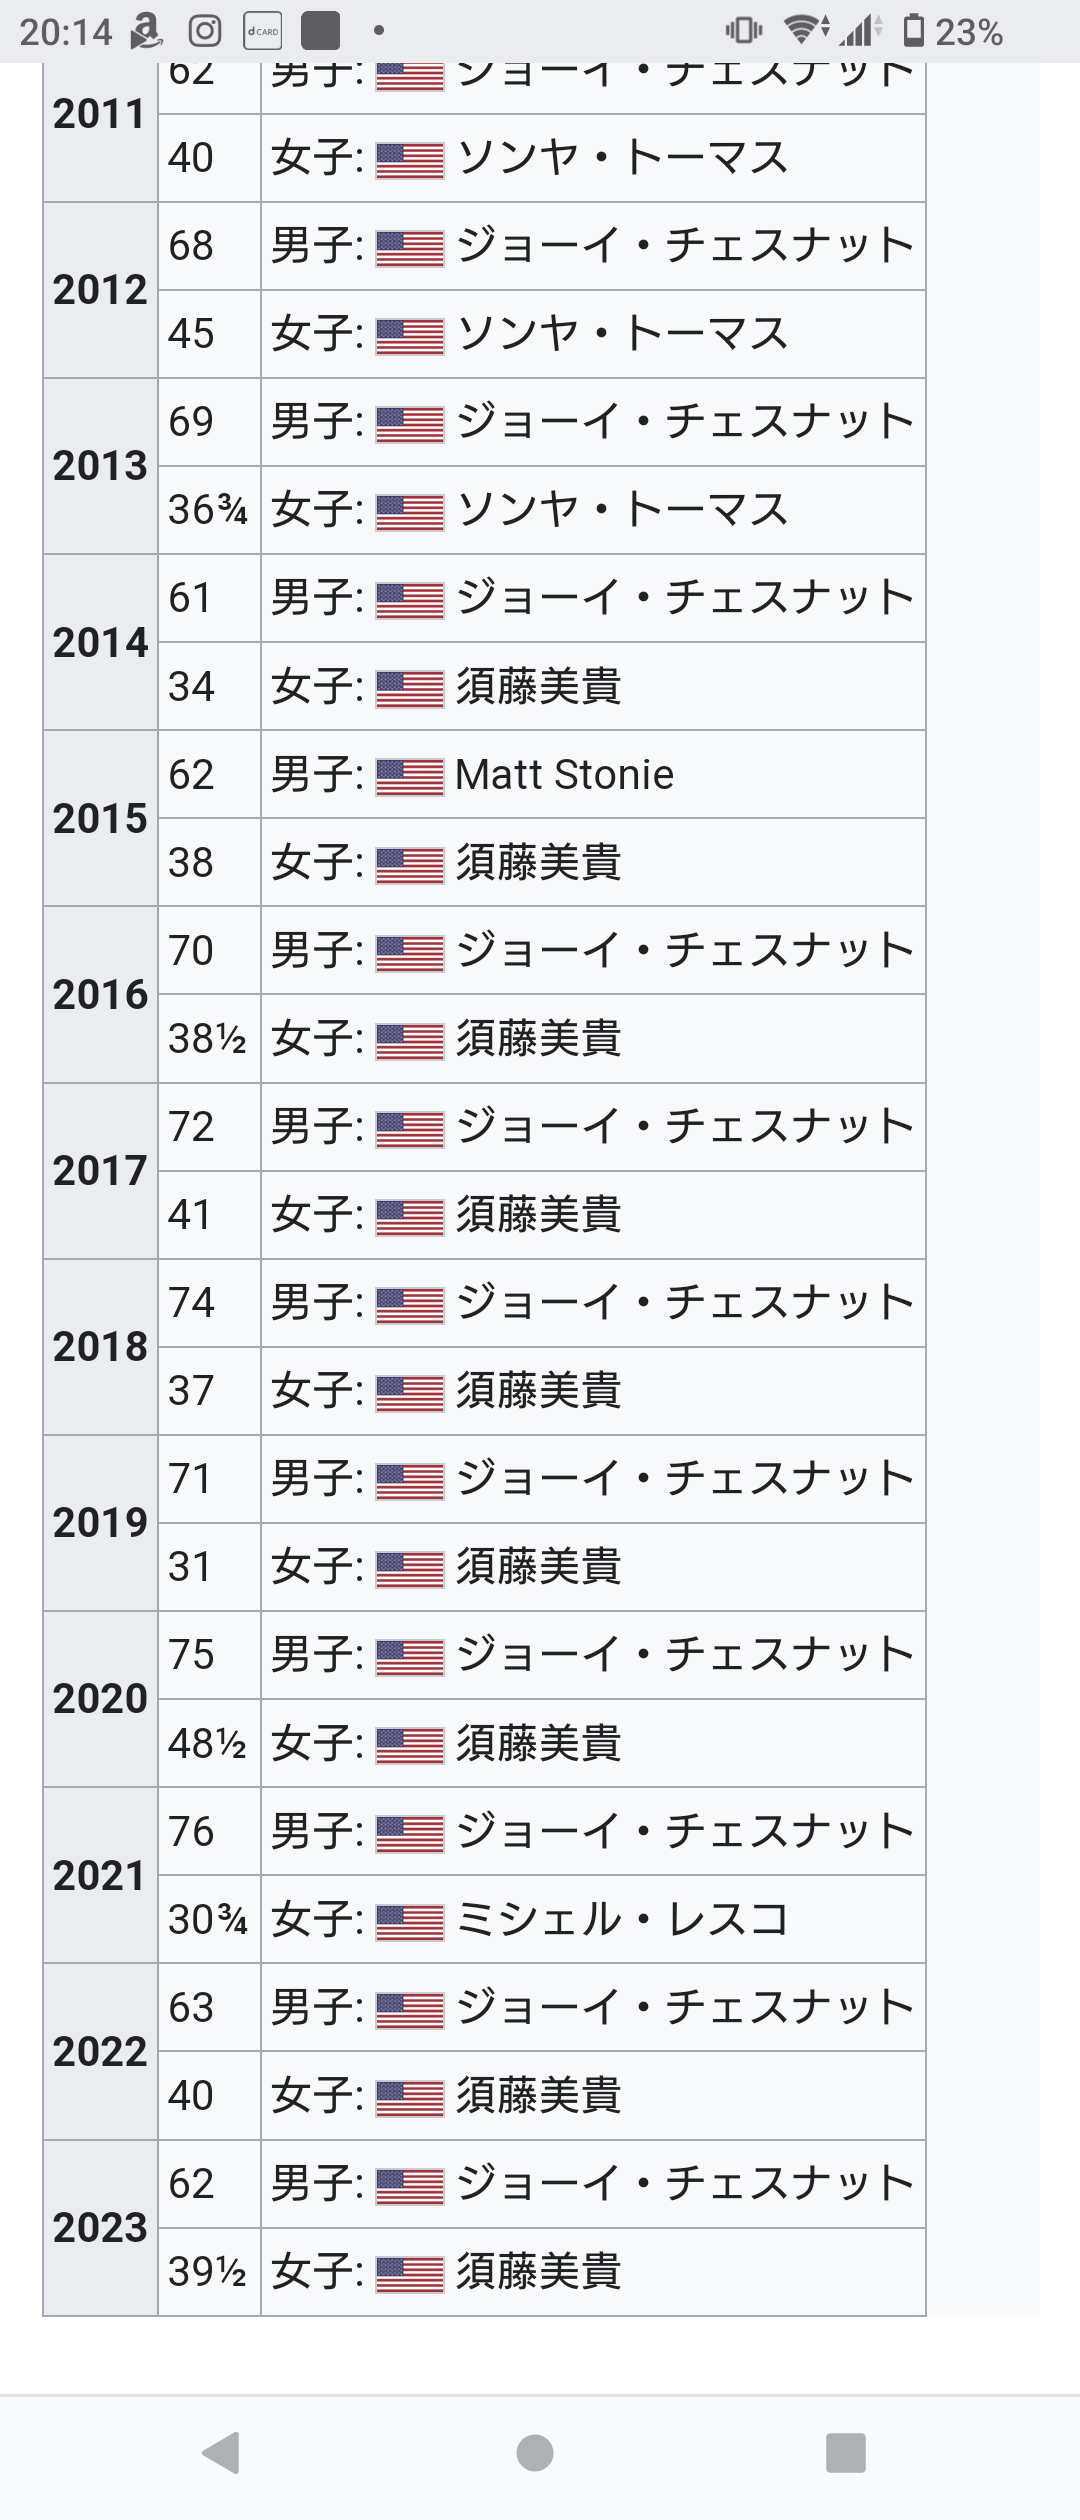The image size is (1080, 2520).
Task: Open the ミシェル・レスコ link in 2021 row
Action: pyautogui.click(x=622, y=1920)
